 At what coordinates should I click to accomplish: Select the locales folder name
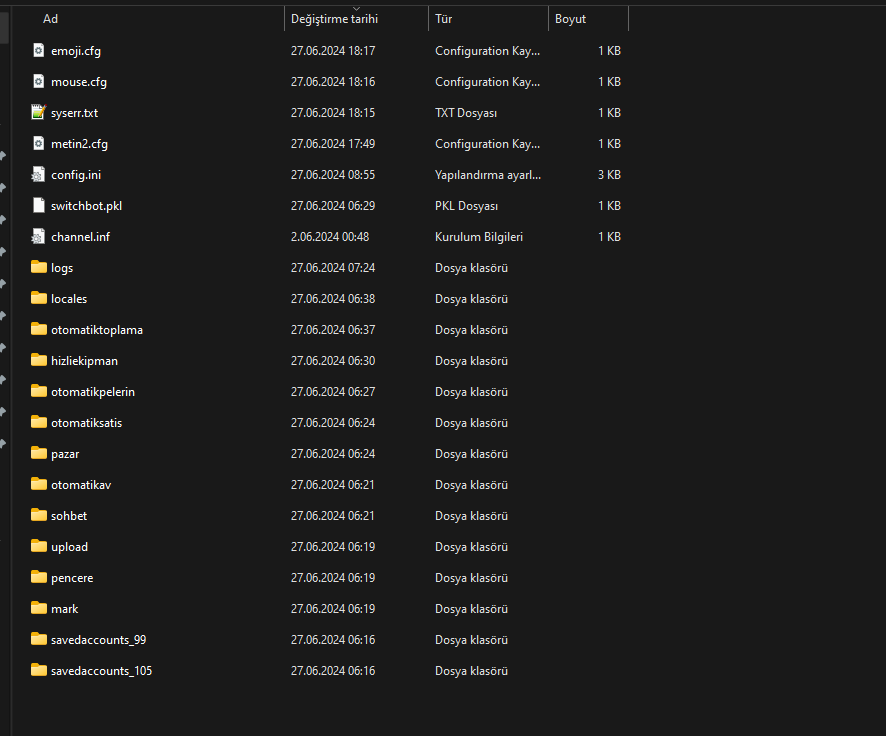tap(69, 299)
